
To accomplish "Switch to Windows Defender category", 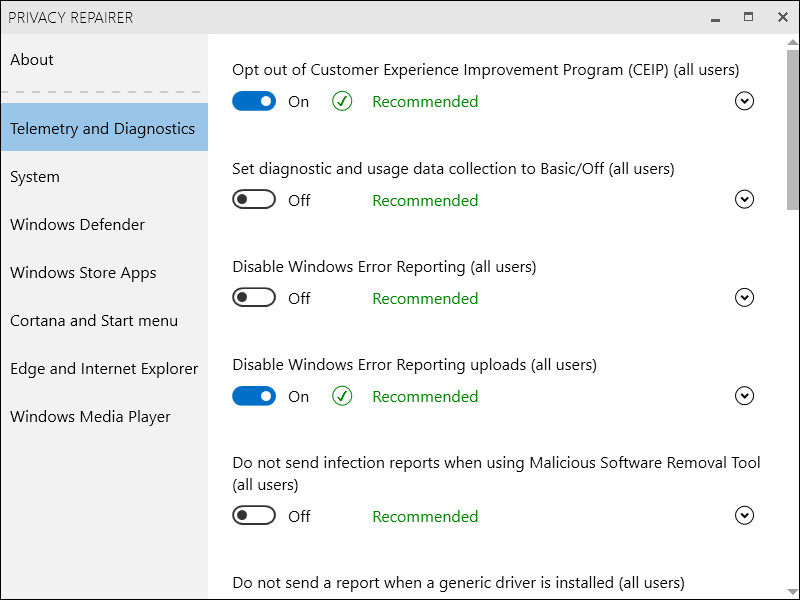I will [x=77, y=225].
